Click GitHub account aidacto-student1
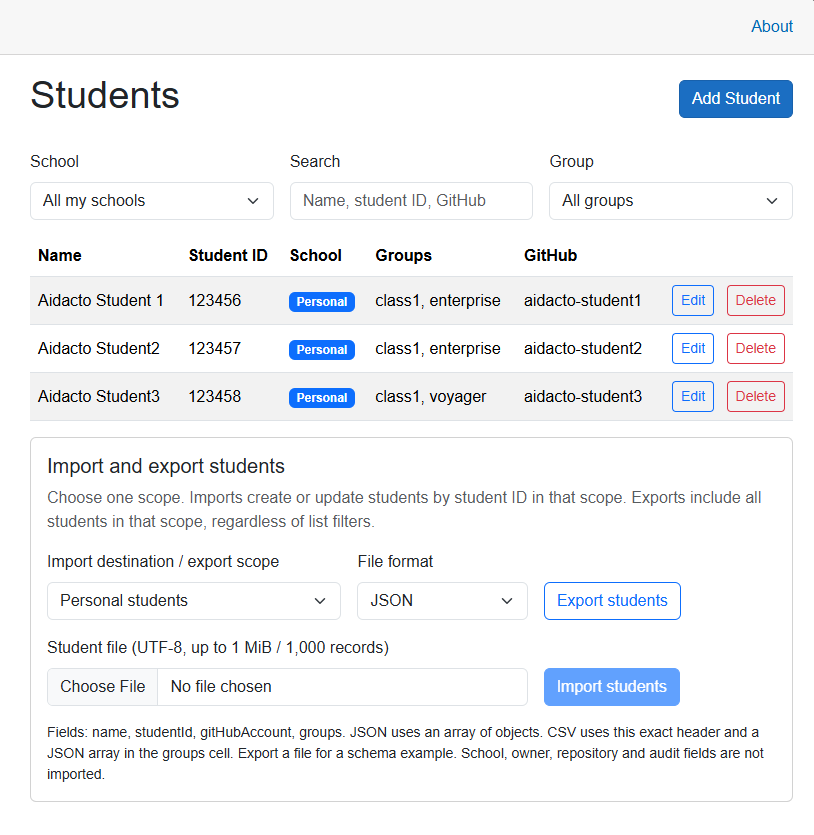 582,300
